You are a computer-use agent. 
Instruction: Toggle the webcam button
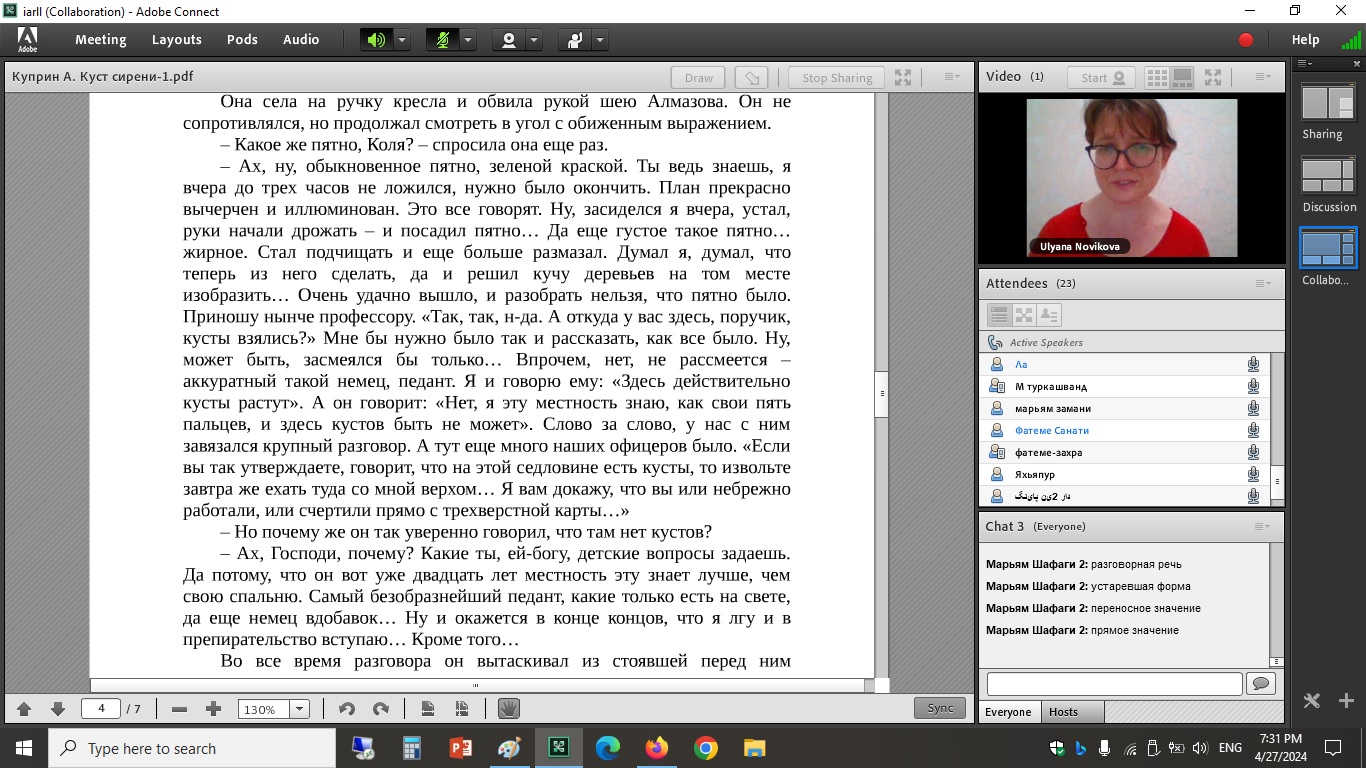[509, 40]
